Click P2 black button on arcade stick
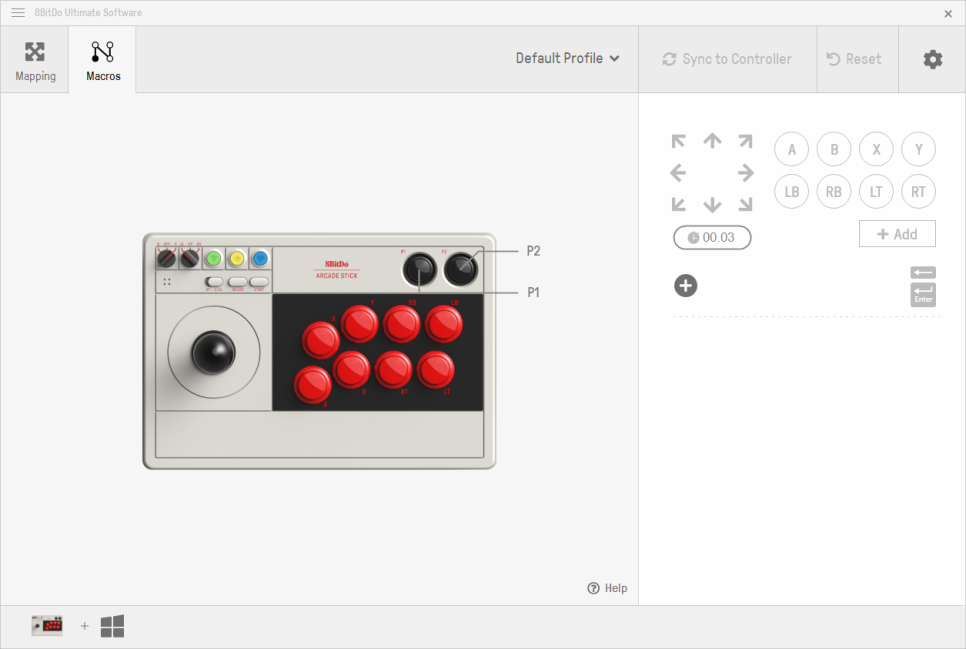966x649 pixels. tap(461, 269)
